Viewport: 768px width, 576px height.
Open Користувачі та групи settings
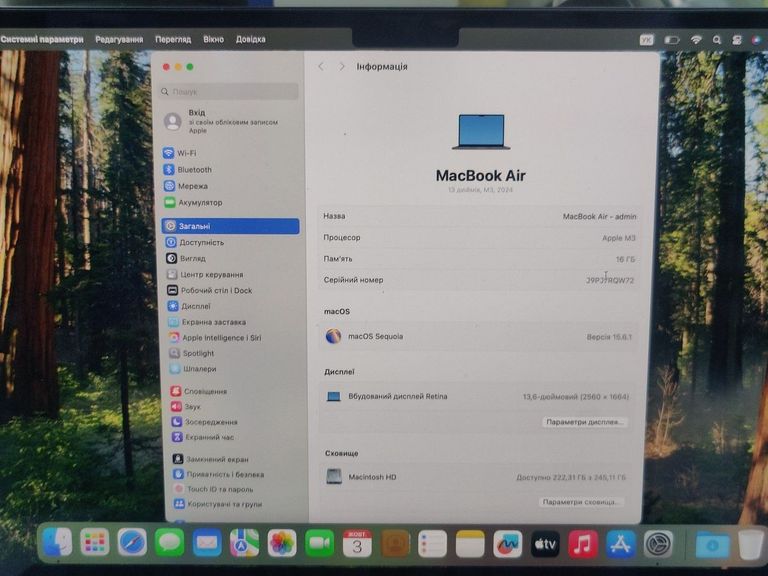(x=218, y=504)
